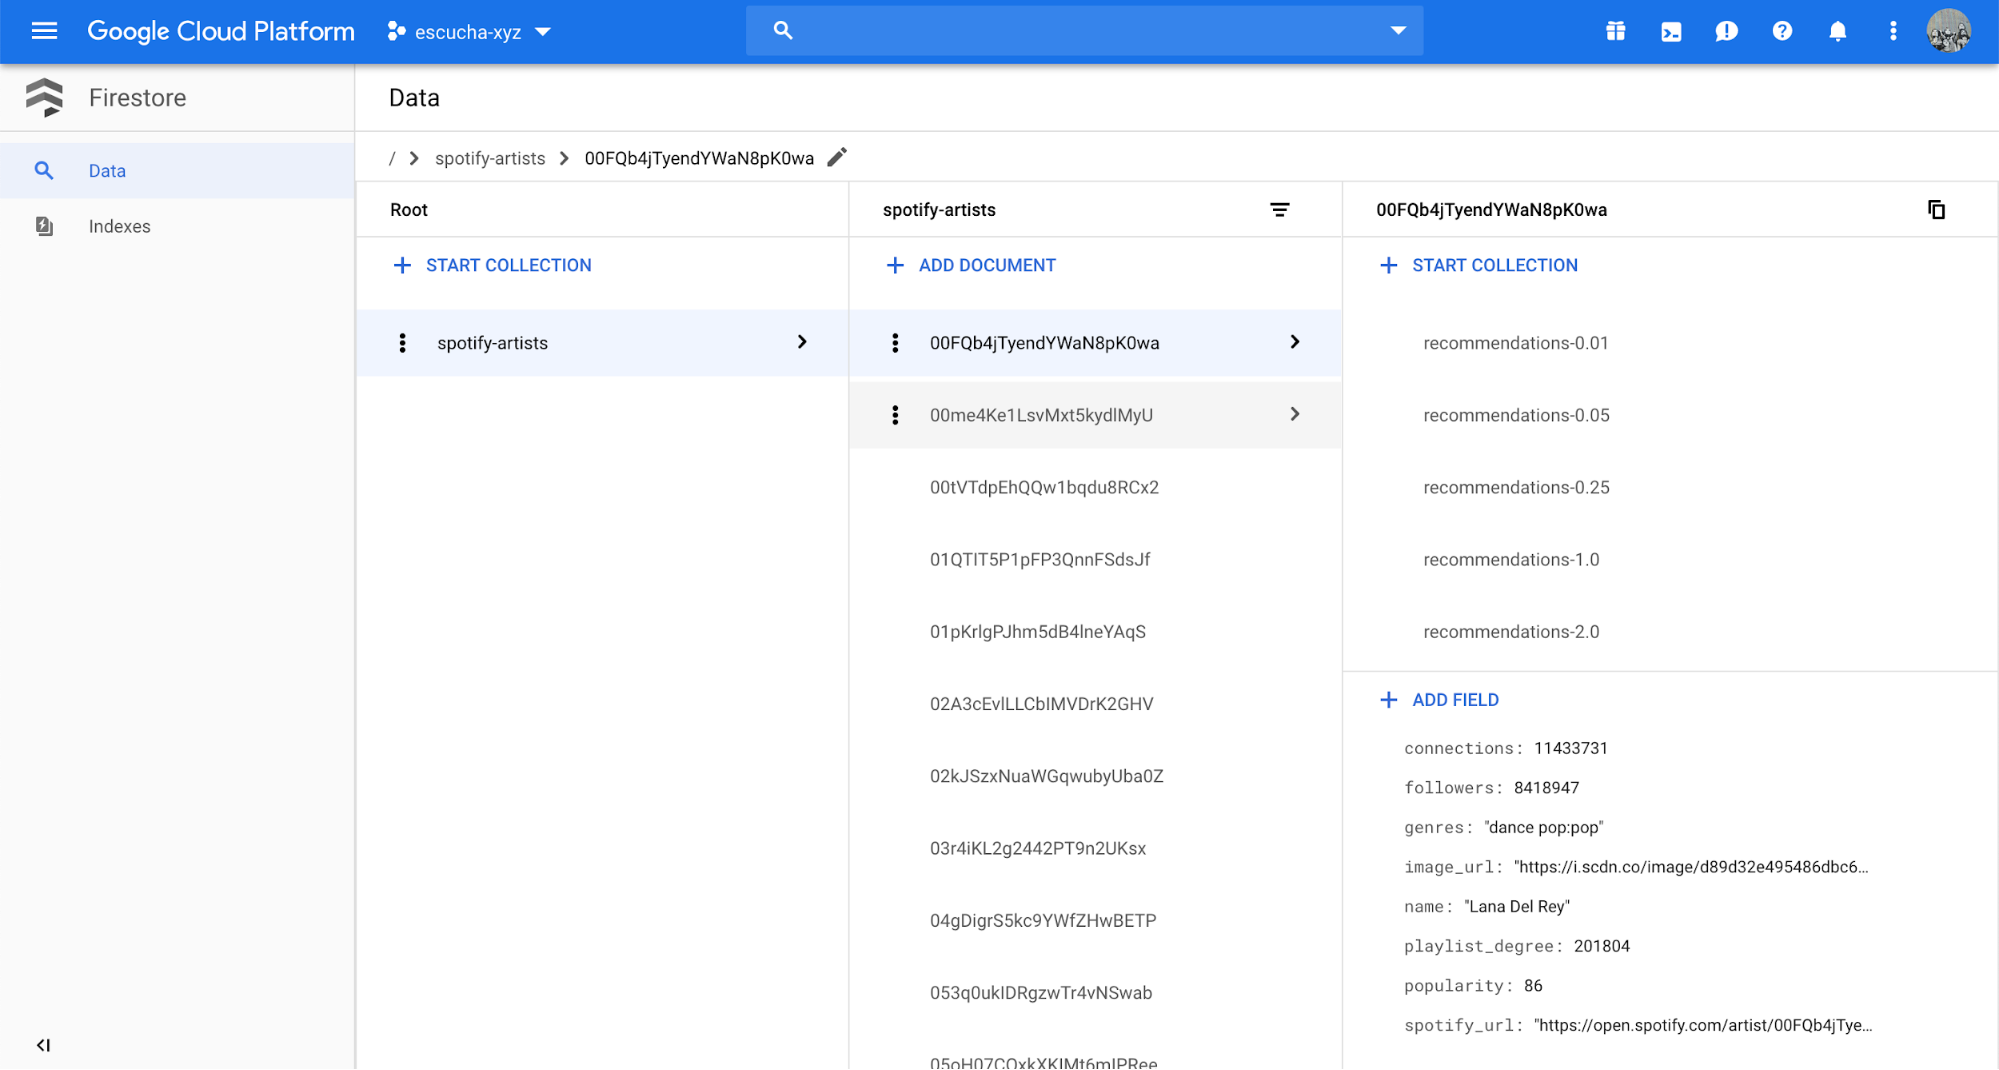Select the spotify_url field value
Screen dimensions: 1999x1070
coord(1702,1025)
